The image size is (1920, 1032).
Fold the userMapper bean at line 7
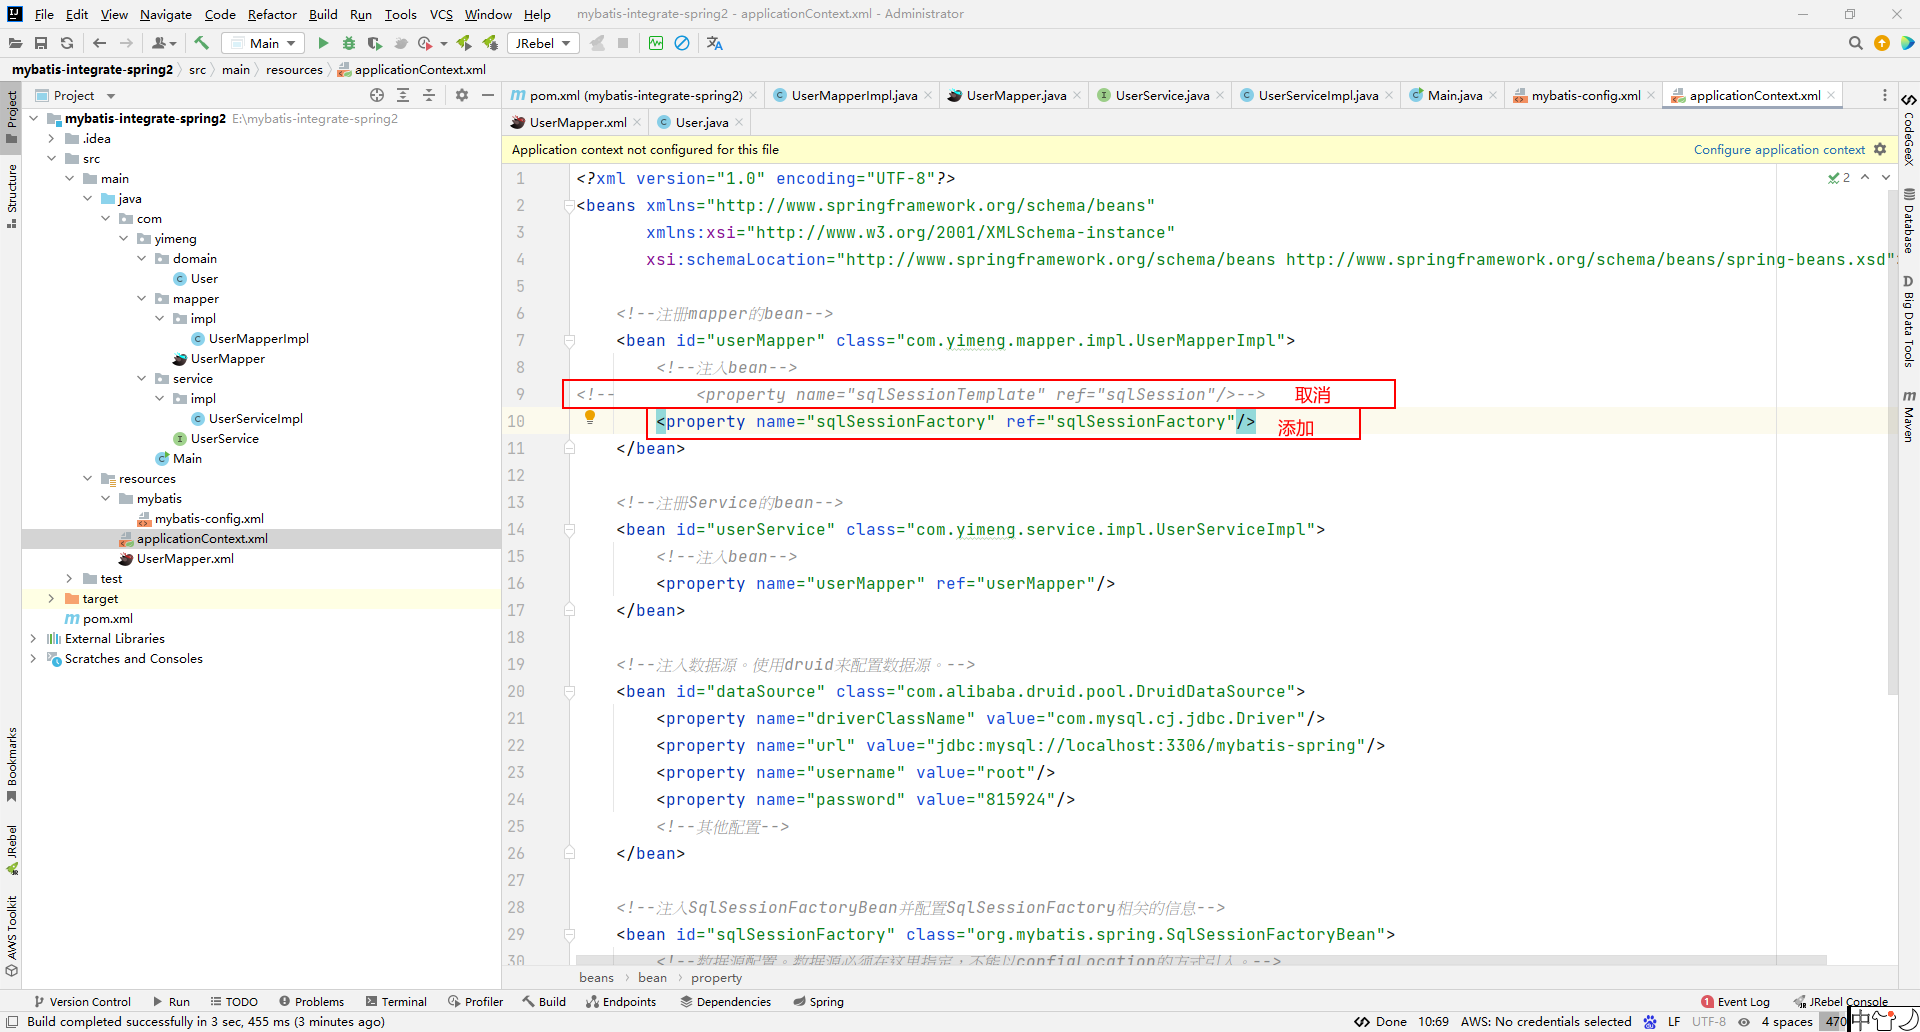tap(569, 340)
